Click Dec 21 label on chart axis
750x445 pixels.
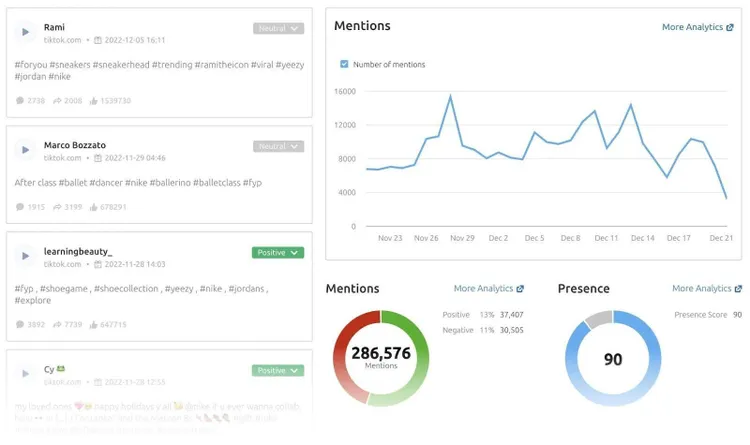[721, 238]
